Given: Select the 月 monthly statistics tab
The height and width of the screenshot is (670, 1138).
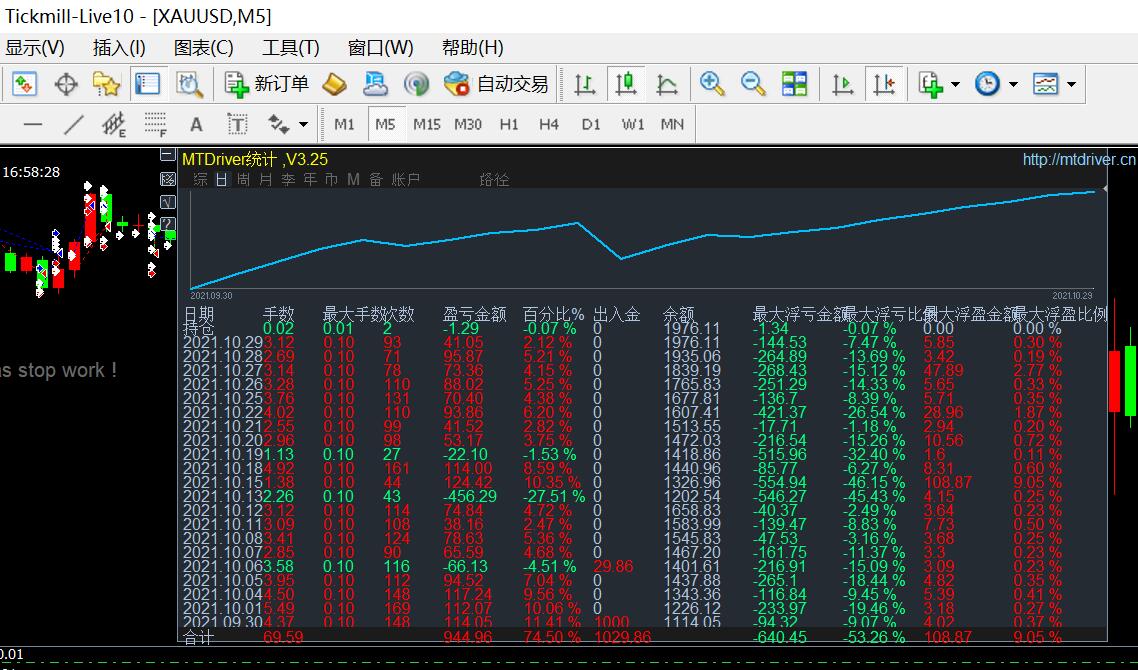Looking at the screenshot, I should tap(266, 179).
